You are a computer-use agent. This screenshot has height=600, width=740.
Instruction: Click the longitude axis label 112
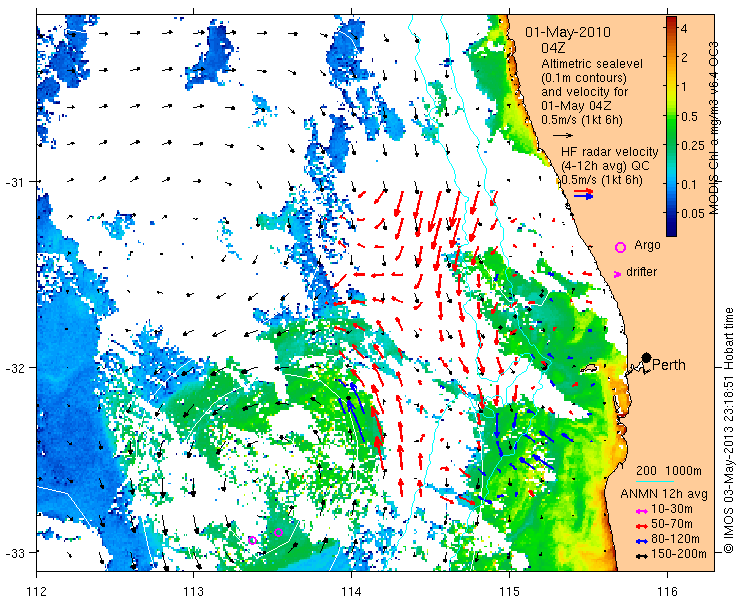(x=37, y=590)
